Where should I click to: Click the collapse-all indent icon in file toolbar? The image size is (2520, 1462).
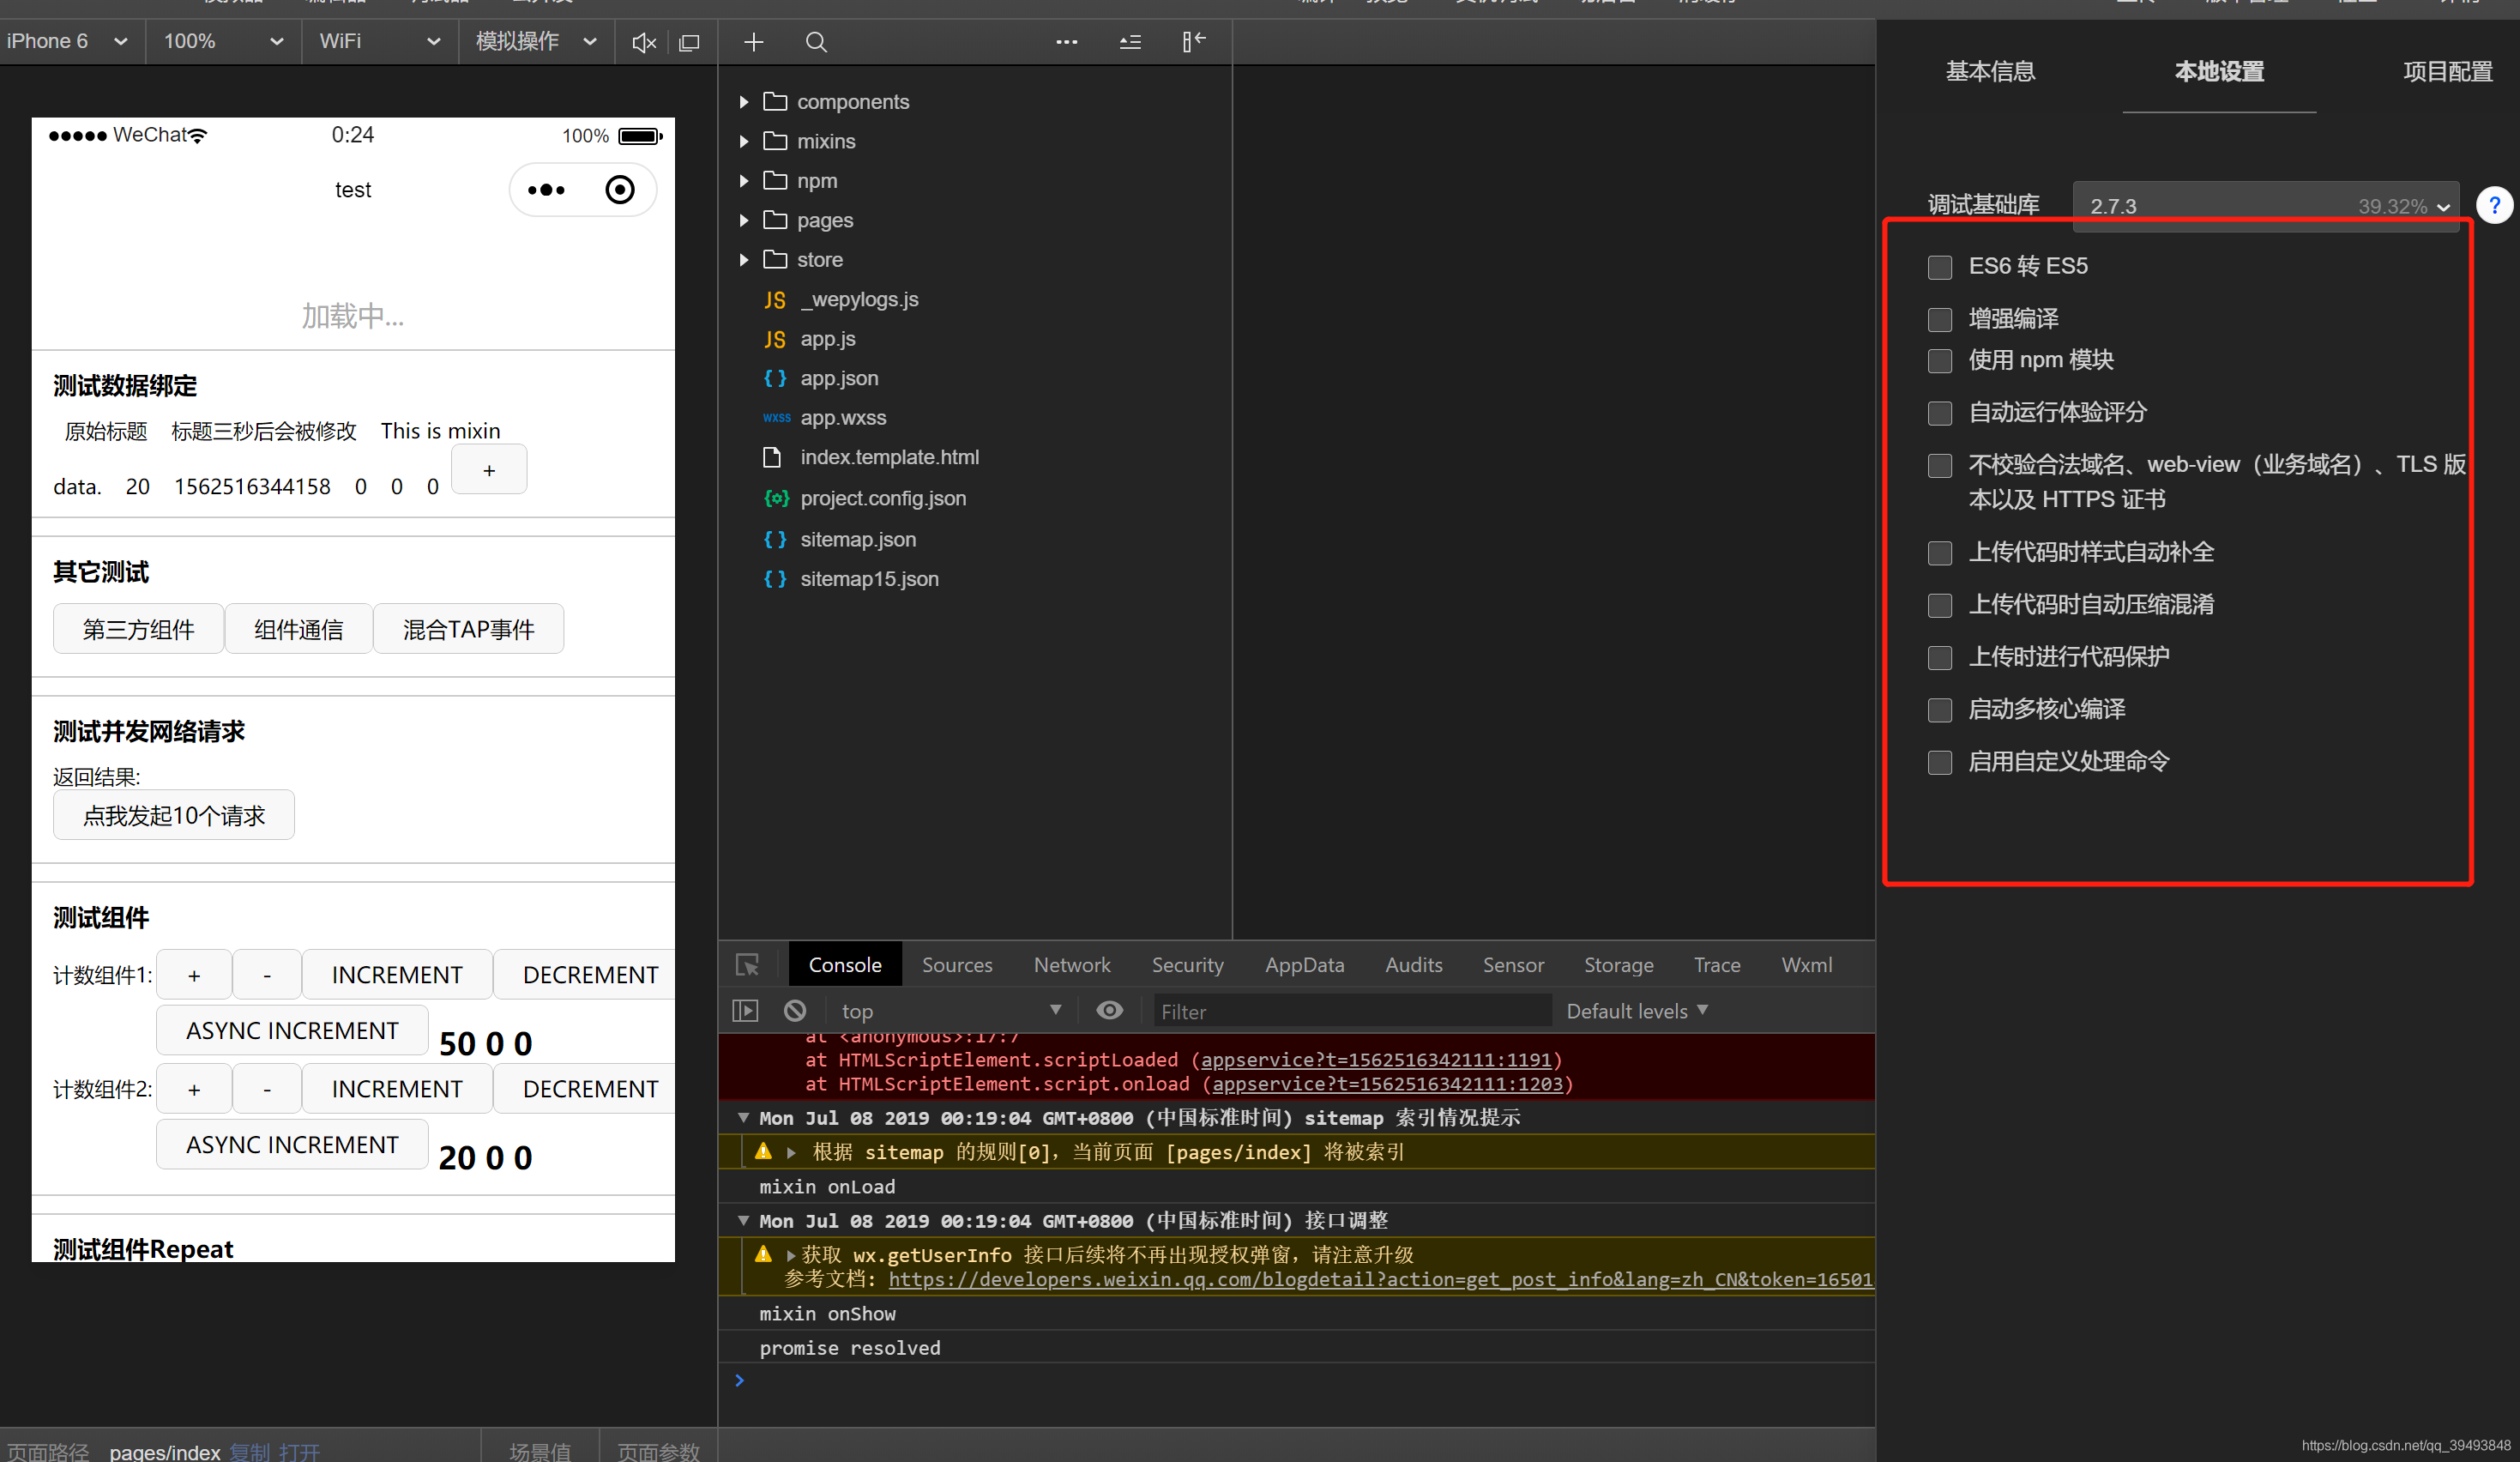[x=1130, y=42]
